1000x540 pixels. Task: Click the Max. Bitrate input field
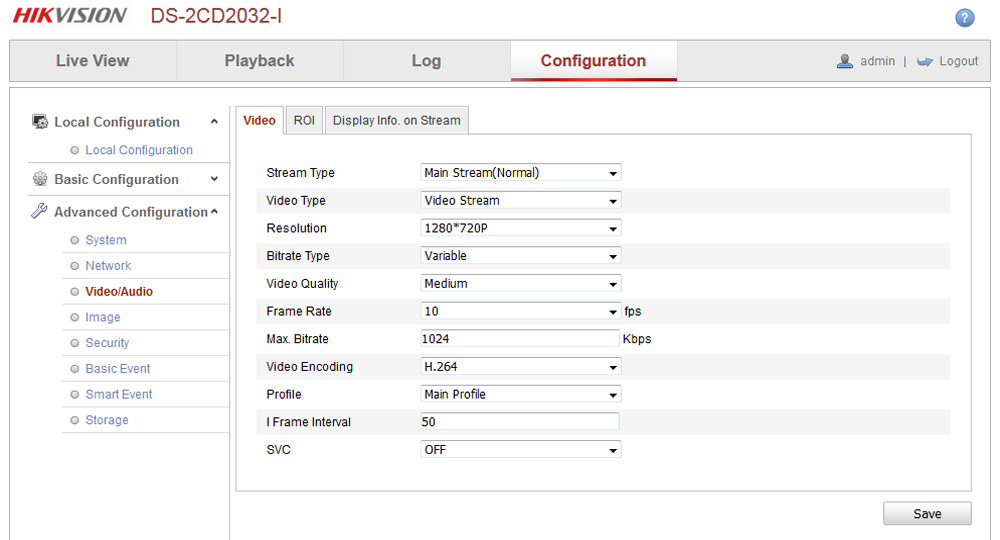coord(520,339)
